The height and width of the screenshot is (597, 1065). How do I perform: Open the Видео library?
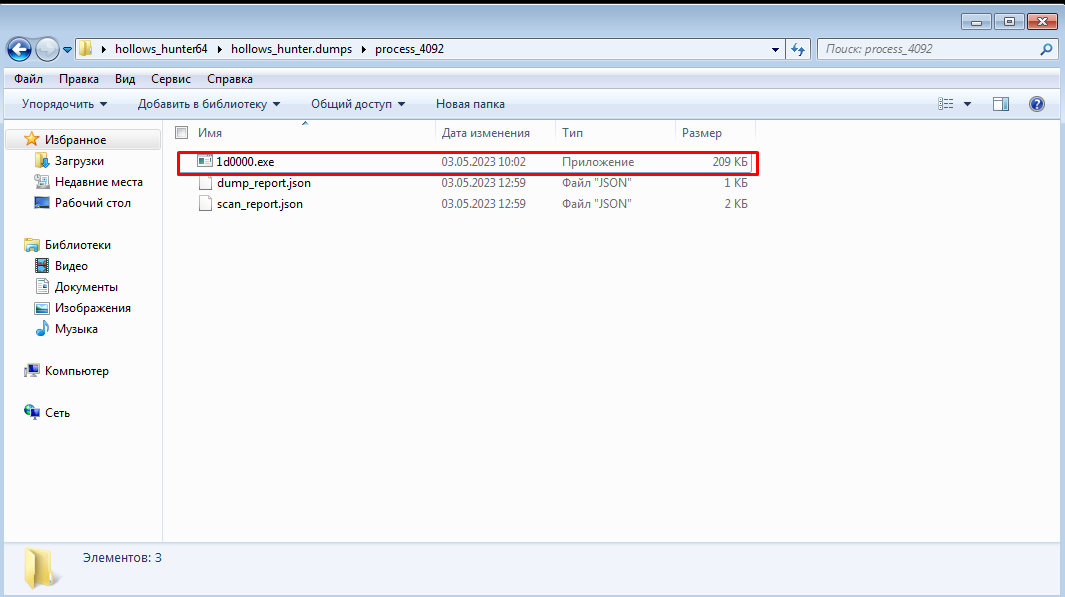pos(71,266)
